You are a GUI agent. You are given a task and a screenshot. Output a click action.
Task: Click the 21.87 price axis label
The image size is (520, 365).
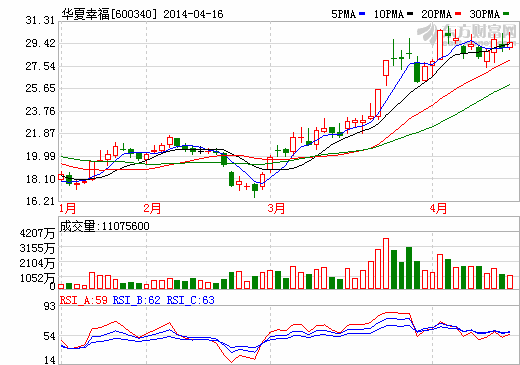coord(40,133)
